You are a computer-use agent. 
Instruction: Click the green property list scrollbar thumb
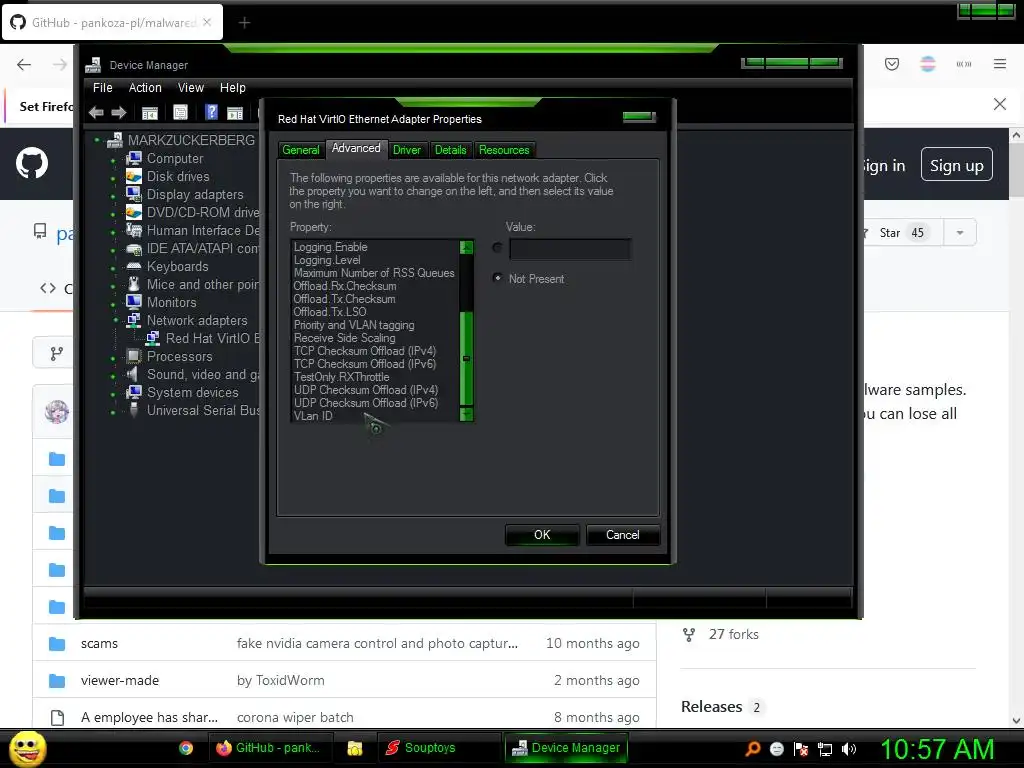coord(466,359)
